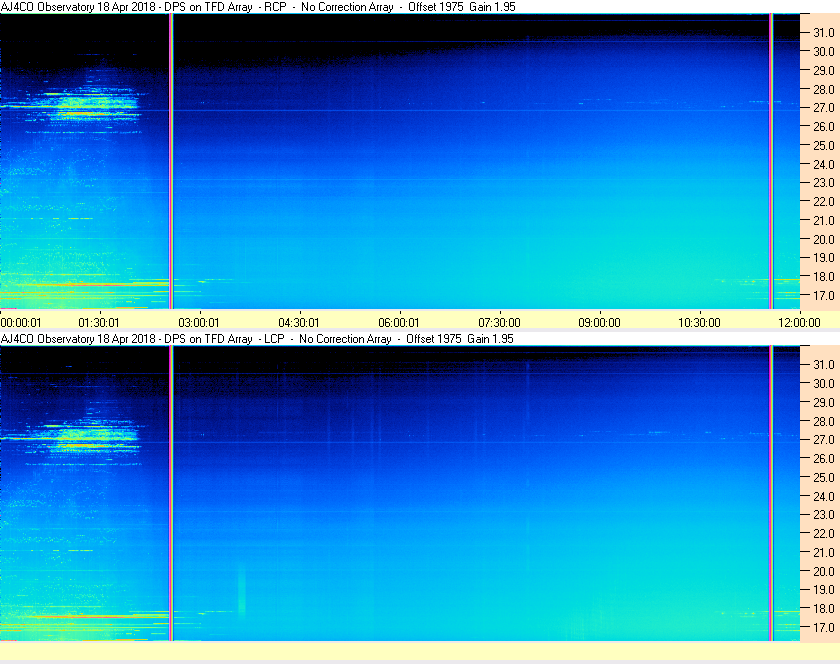Select the 12:00:00 time axis label
The image size is (840, 664).
coord(799,323)
